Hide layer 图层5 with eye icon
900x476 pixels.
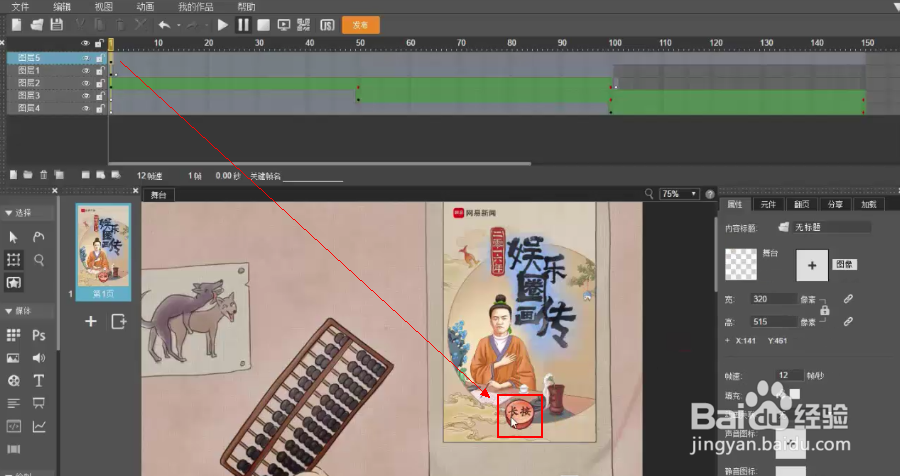coord(86,58)
